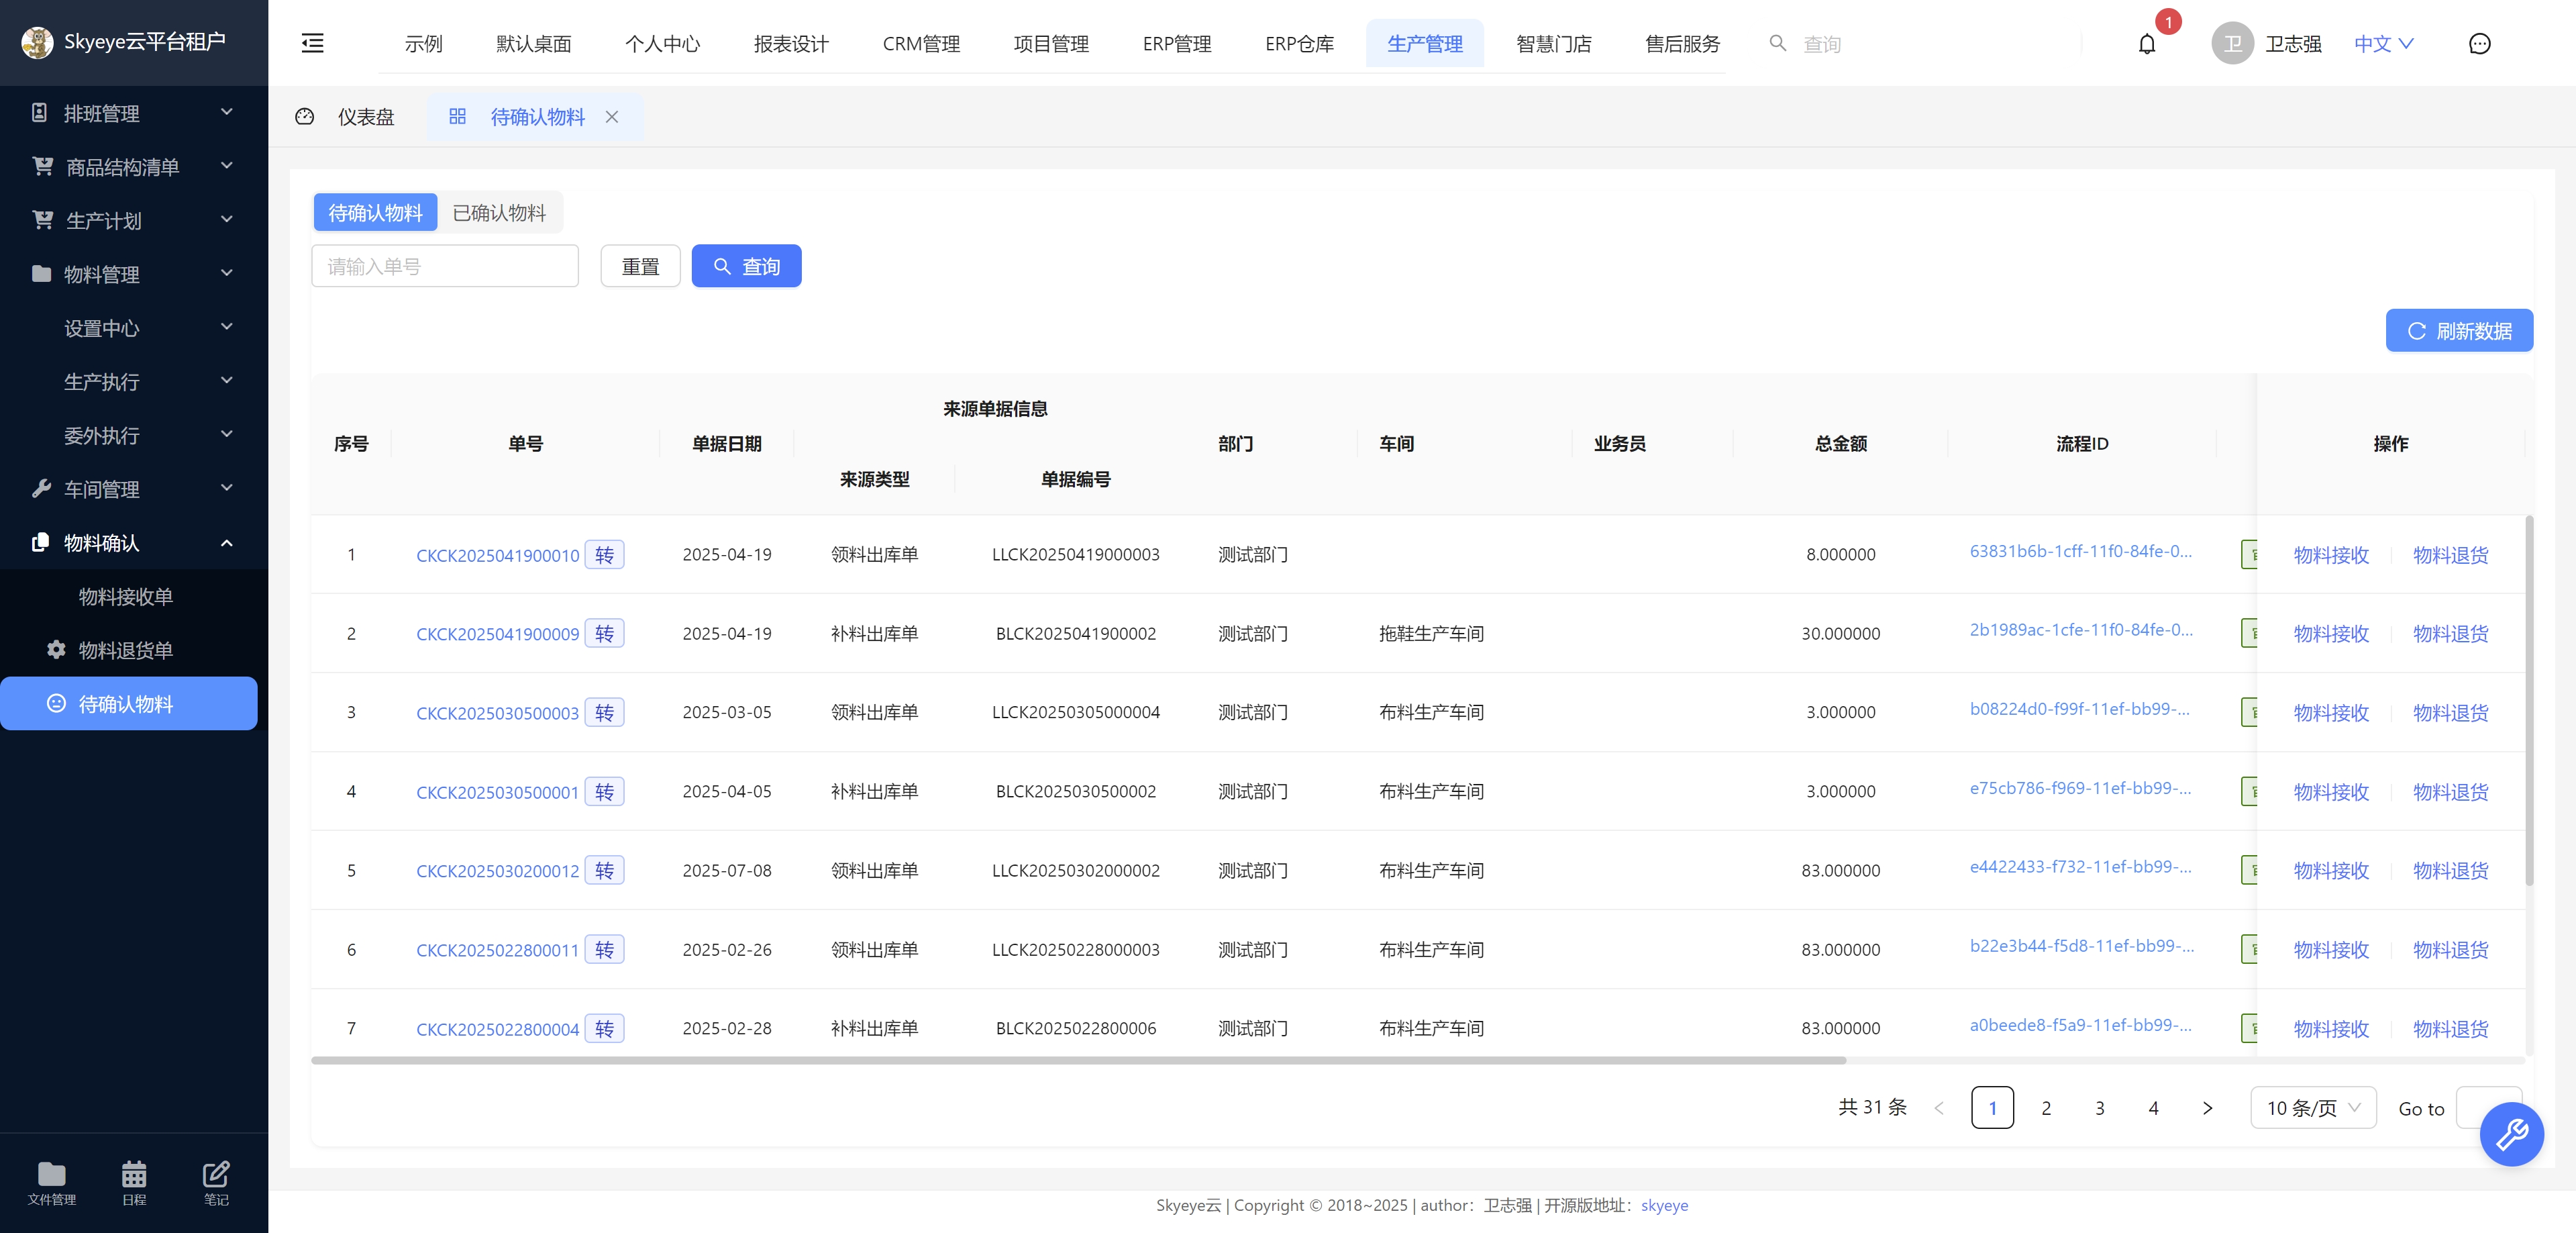Click the Skyeye owl logo
The image size is (2576, 1233).
[37, 42]
